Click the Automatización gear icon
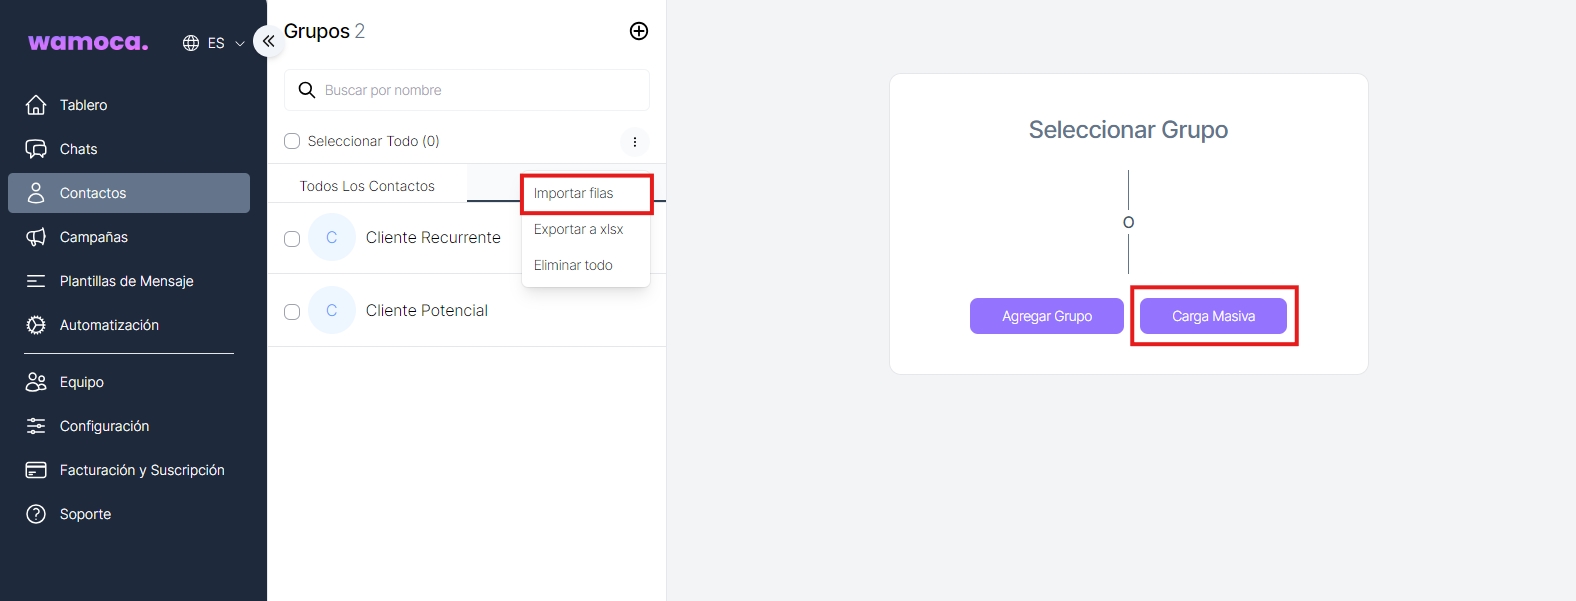This screenshot has height=601, width=1576. (36, 325)
